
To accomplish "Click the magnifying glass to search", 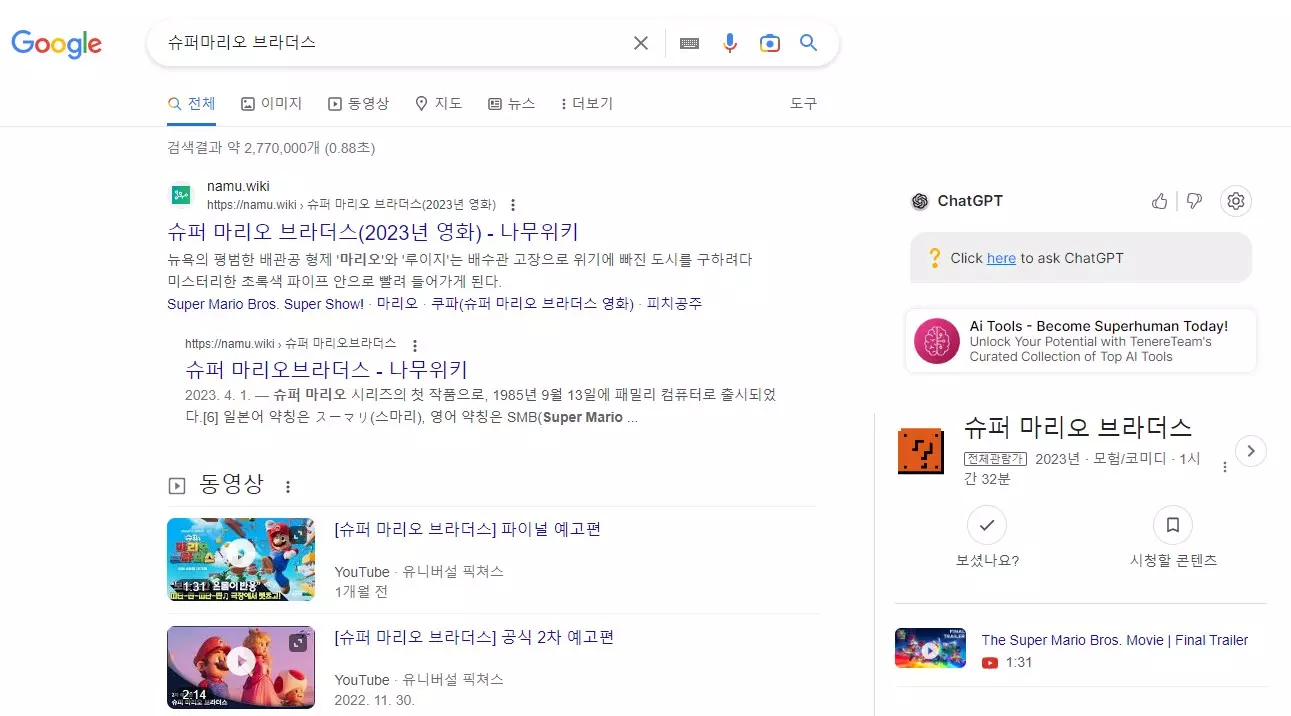I will pos(808,43).
